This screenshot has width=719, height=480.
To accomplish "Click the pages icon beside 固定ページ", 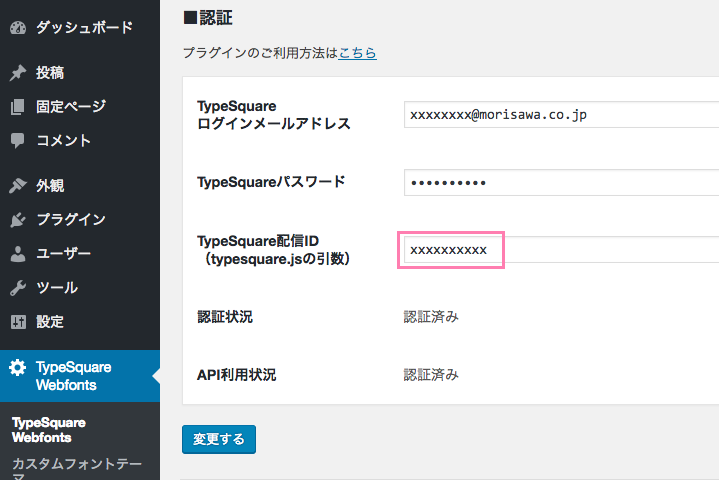I will click(x=17, y=107).
